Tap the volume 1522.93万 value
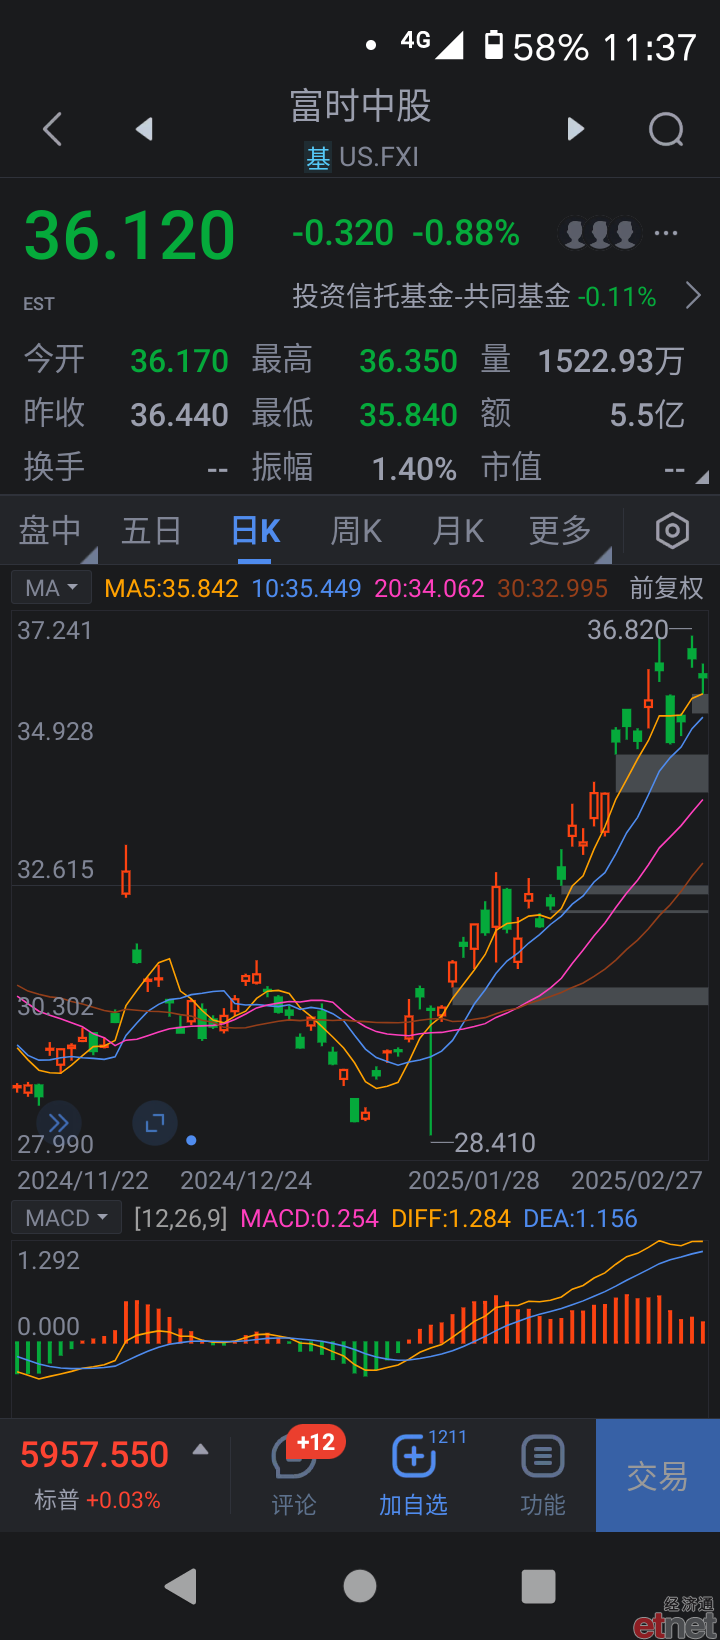 tap(611, 360)
